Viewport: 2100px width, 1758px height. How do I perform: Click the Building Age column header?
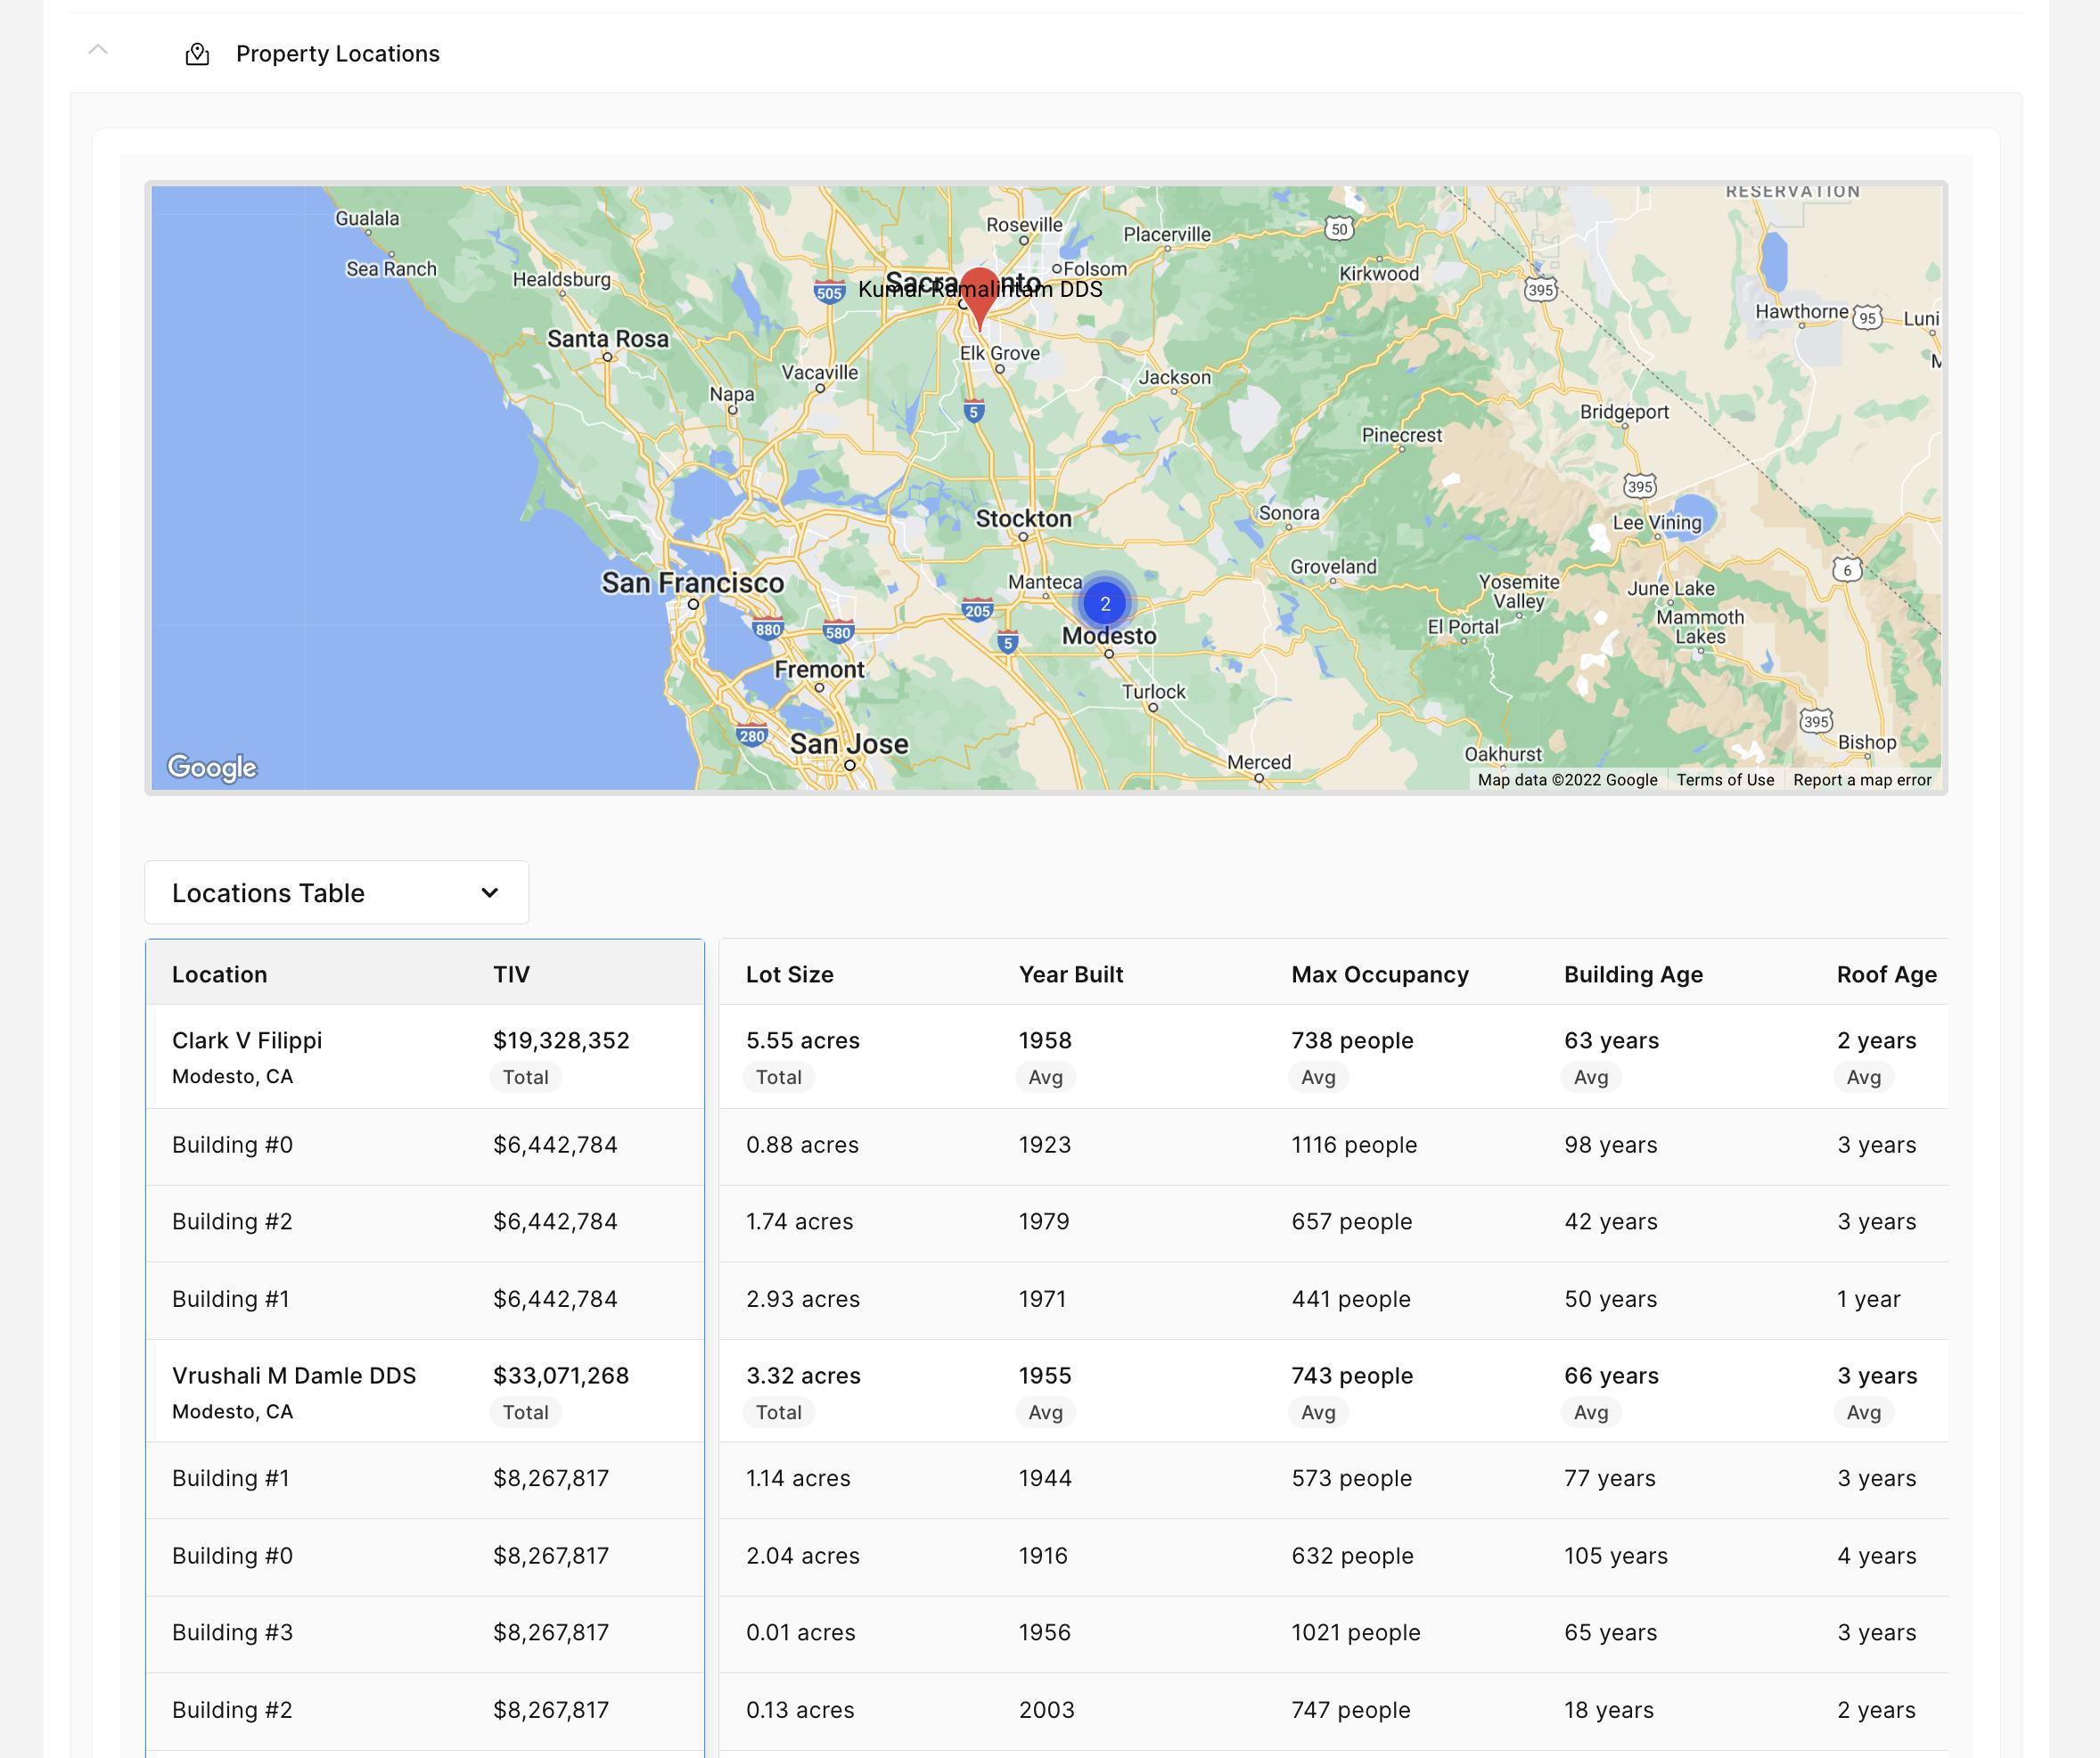1633,974
